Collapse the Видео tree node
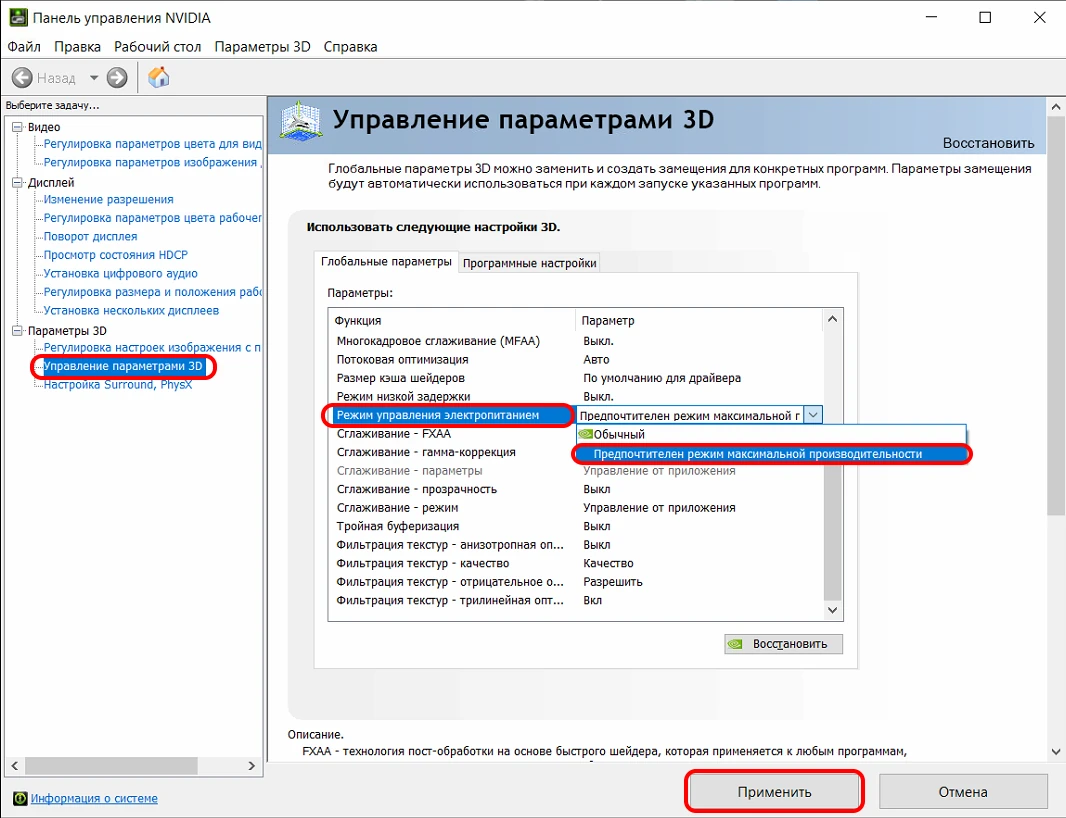 pyautogui.click(x=17, y=127)
